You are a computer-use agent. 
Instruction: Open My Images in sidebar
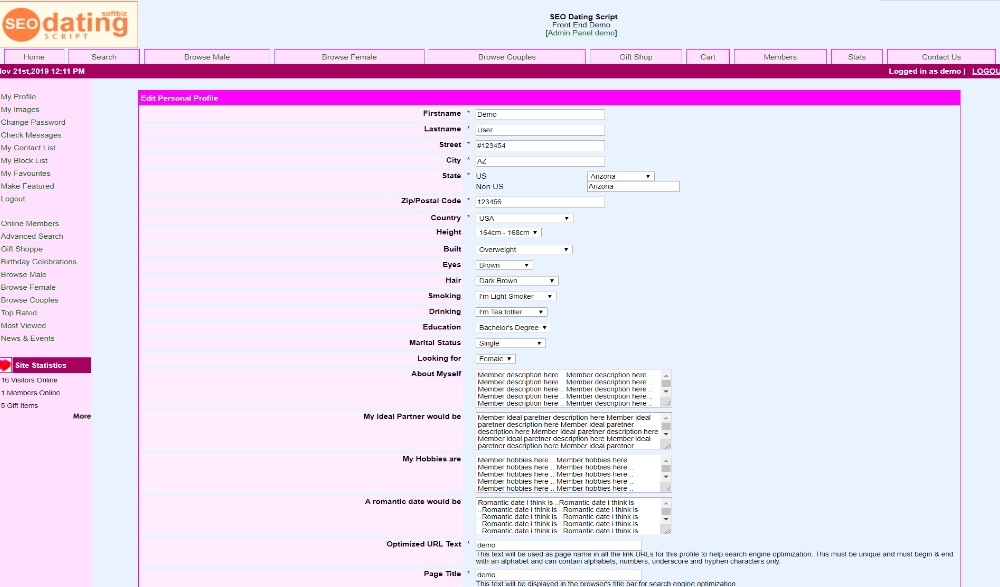[20, 109]
